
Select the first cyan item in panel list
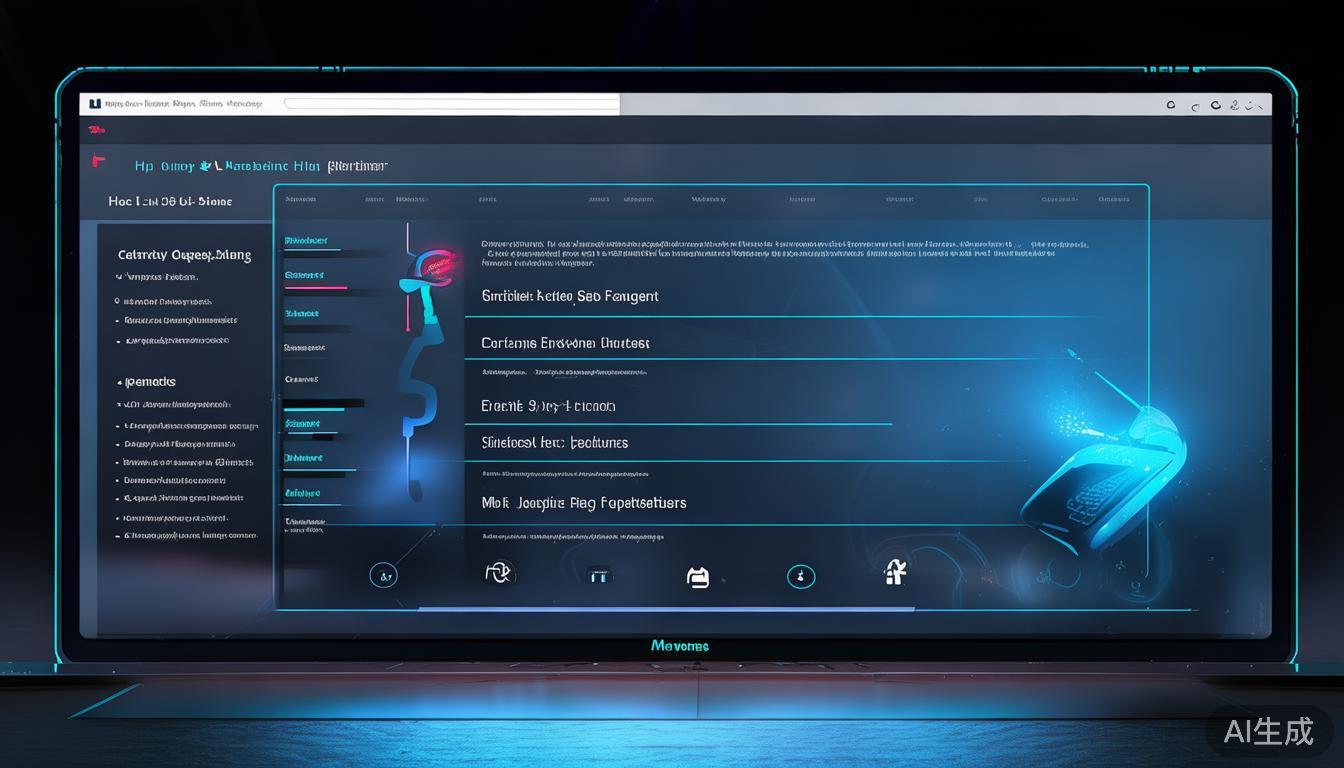(x=305, y=241)
